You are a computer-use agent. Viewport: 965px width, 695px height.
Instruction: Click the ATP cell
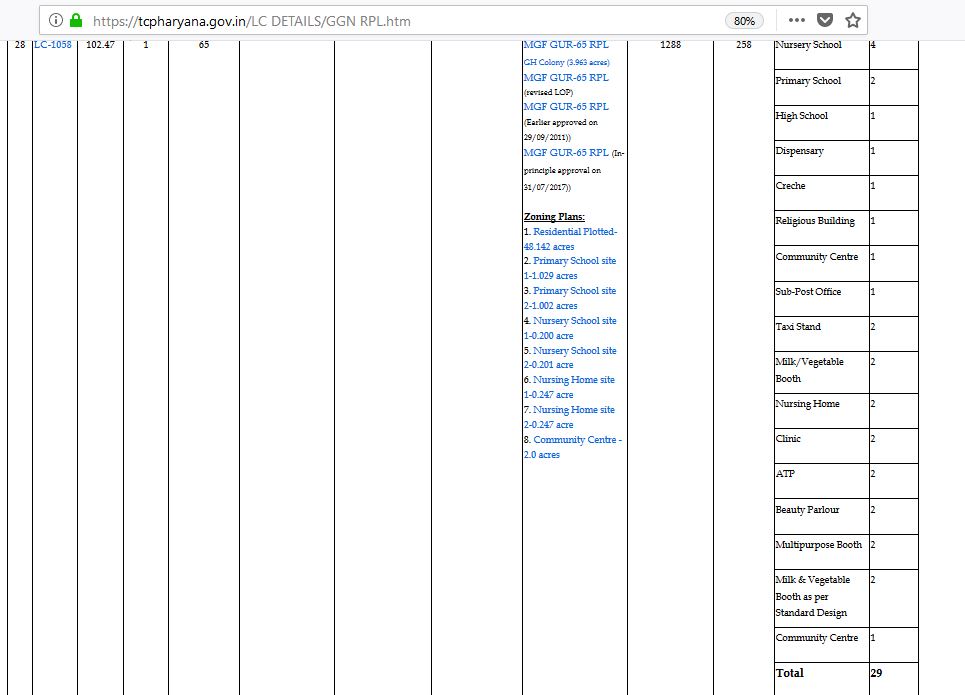[821, 481]
